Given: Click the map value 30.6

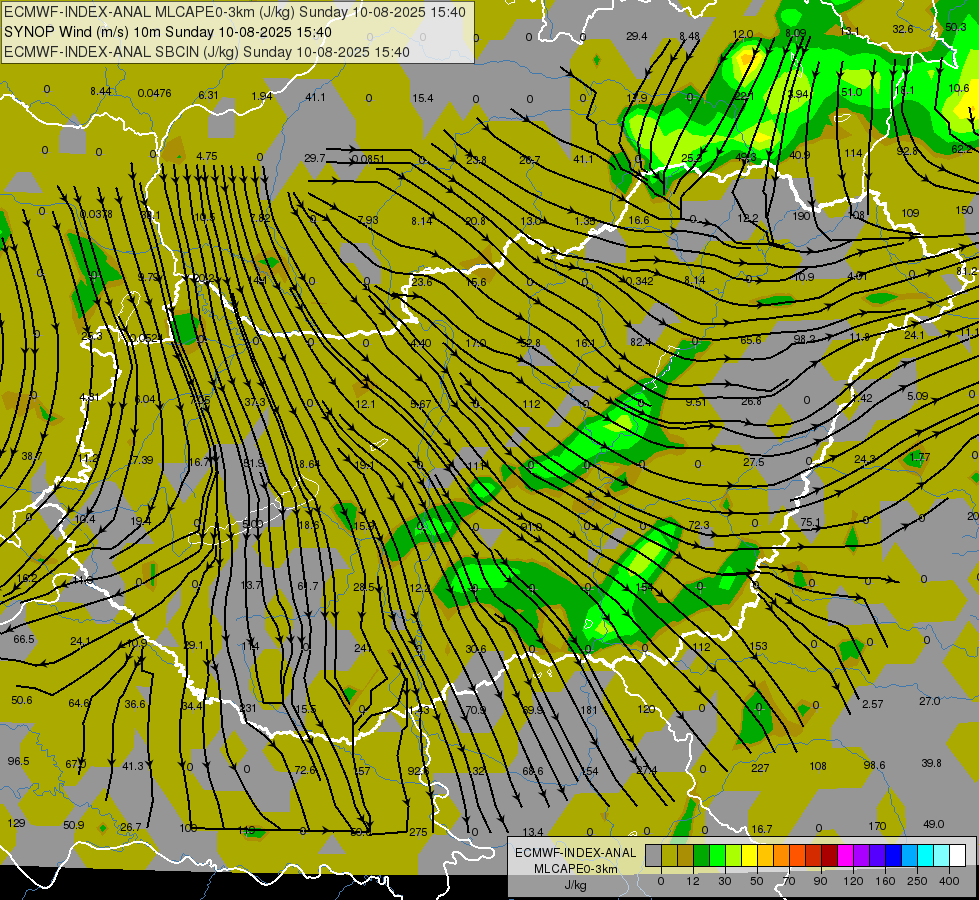Looking at the screenshot, I should 476,650.
